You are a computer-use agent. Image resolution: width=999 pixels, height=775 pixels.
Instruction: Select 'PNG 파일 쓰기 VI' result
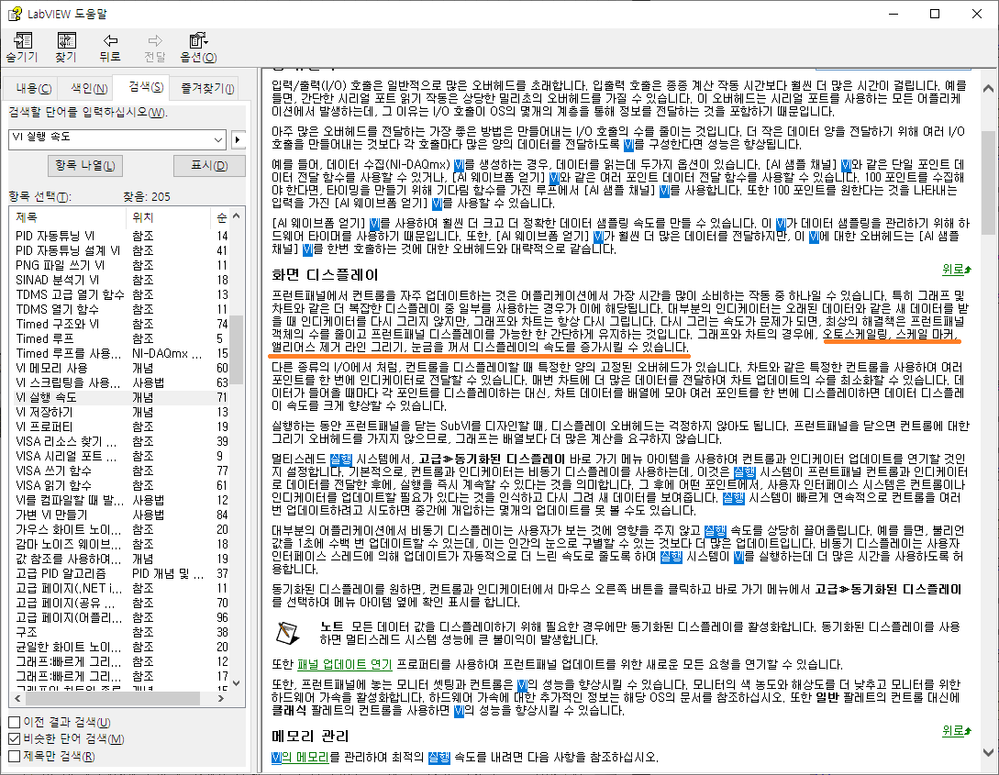coord(120,265)
